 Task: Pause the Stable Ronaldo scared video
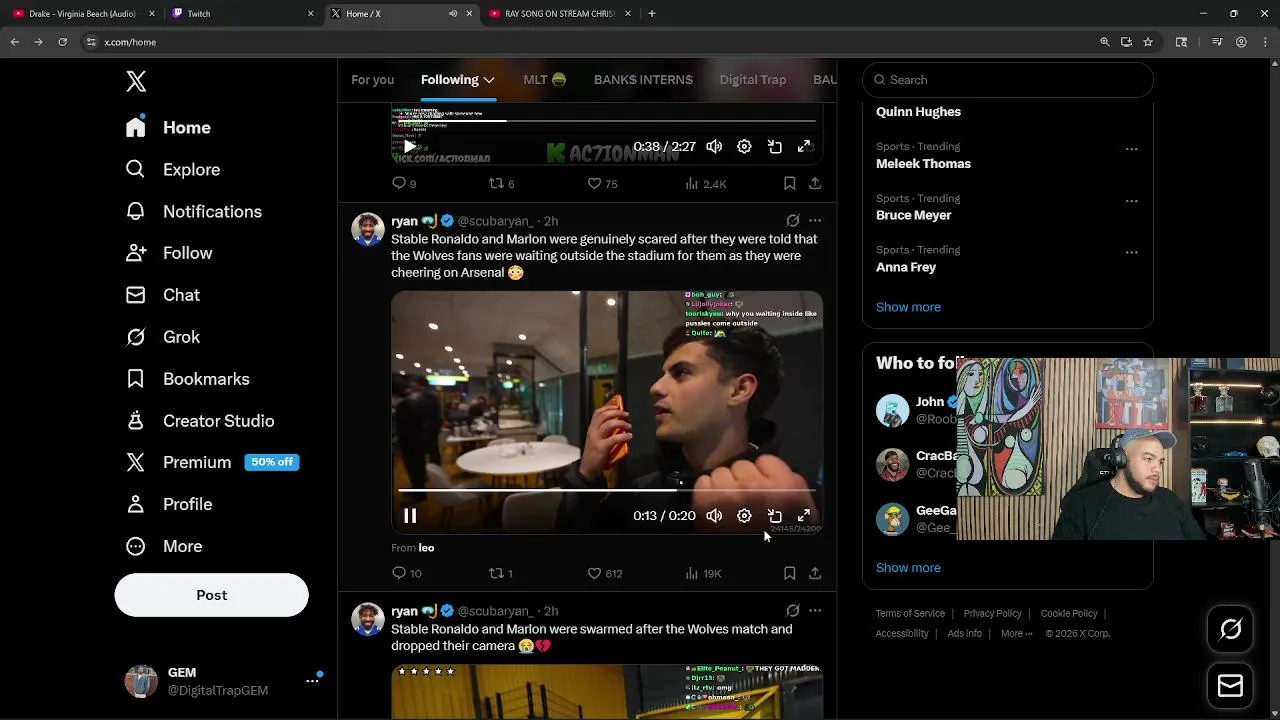coord(410,516)
